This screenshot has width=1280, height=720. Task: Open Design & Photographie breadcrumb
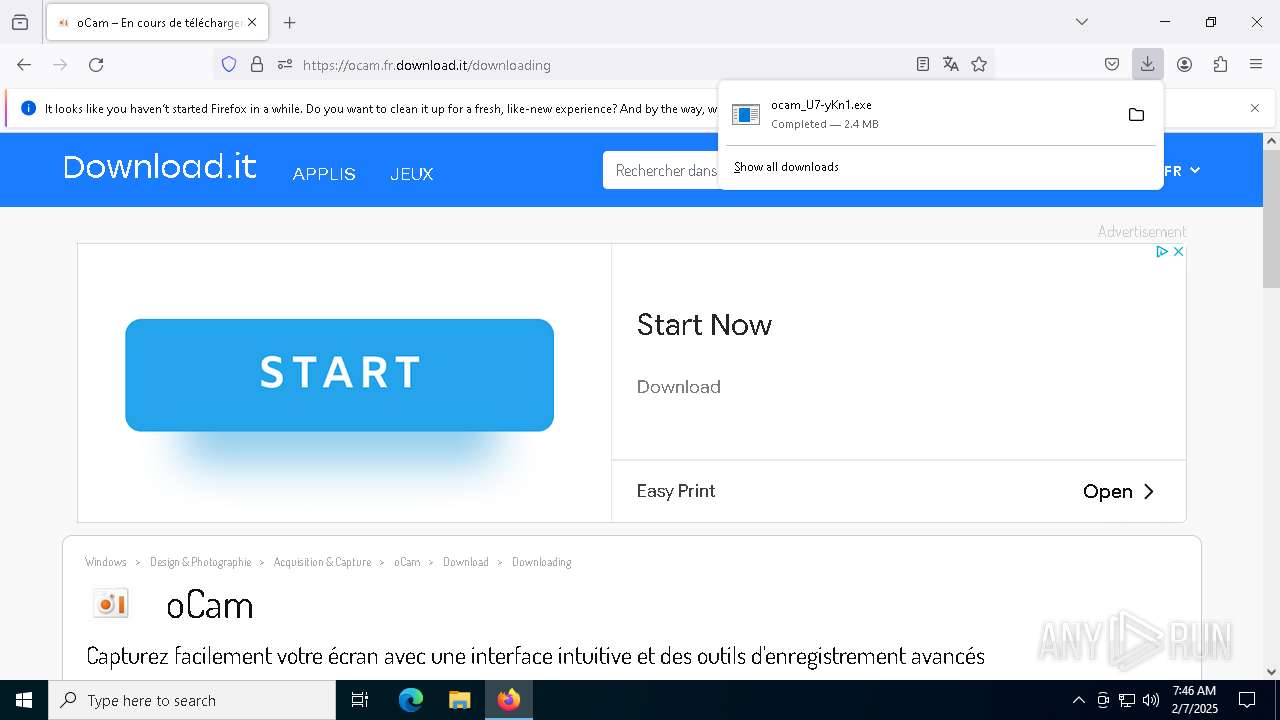point(201,562)
